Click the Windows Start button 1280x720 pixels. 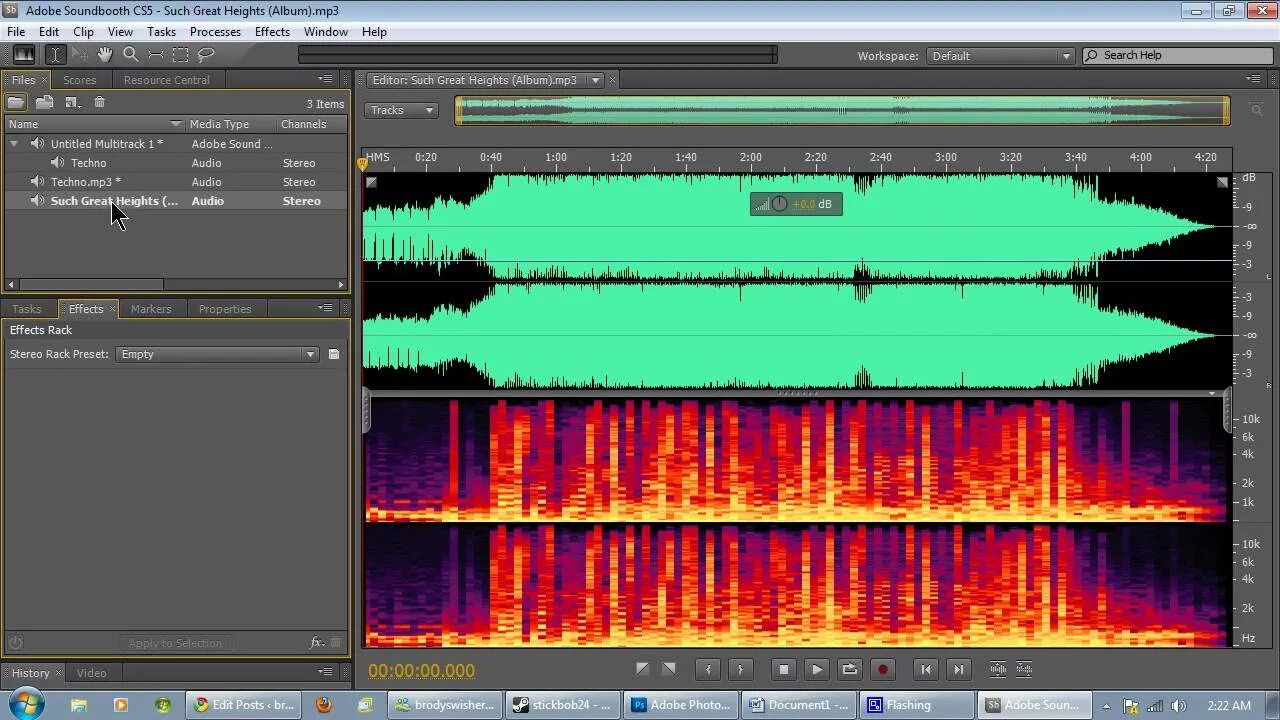click(x=27, y=704)
